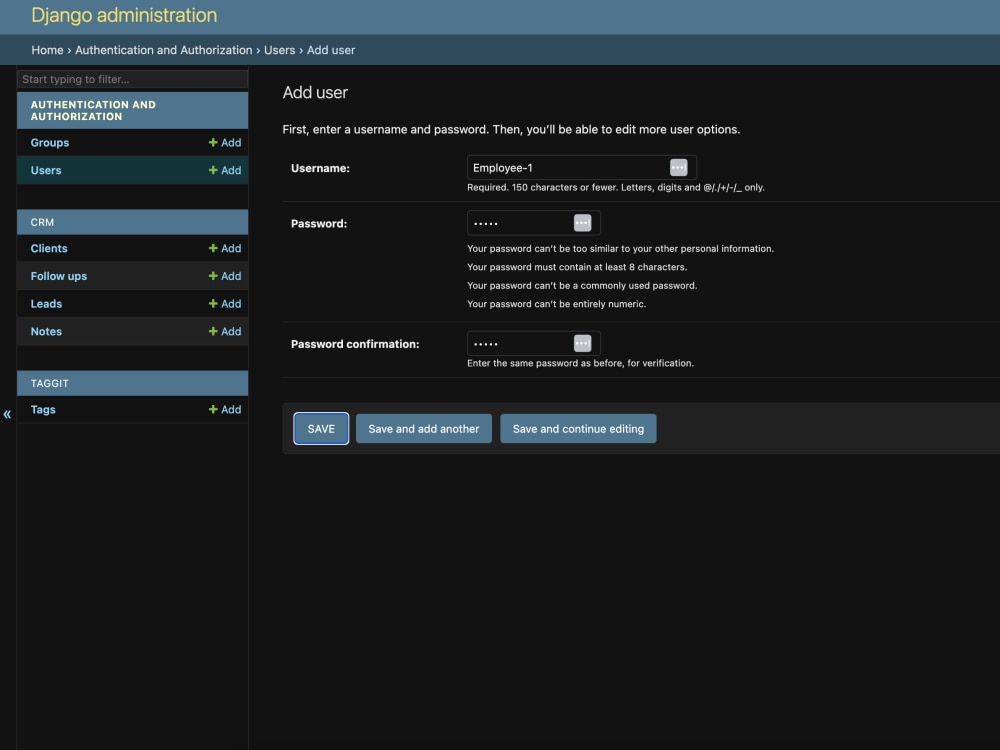
Task: Focus the Password confirmation input field
Action: click(x=534, y=343)
